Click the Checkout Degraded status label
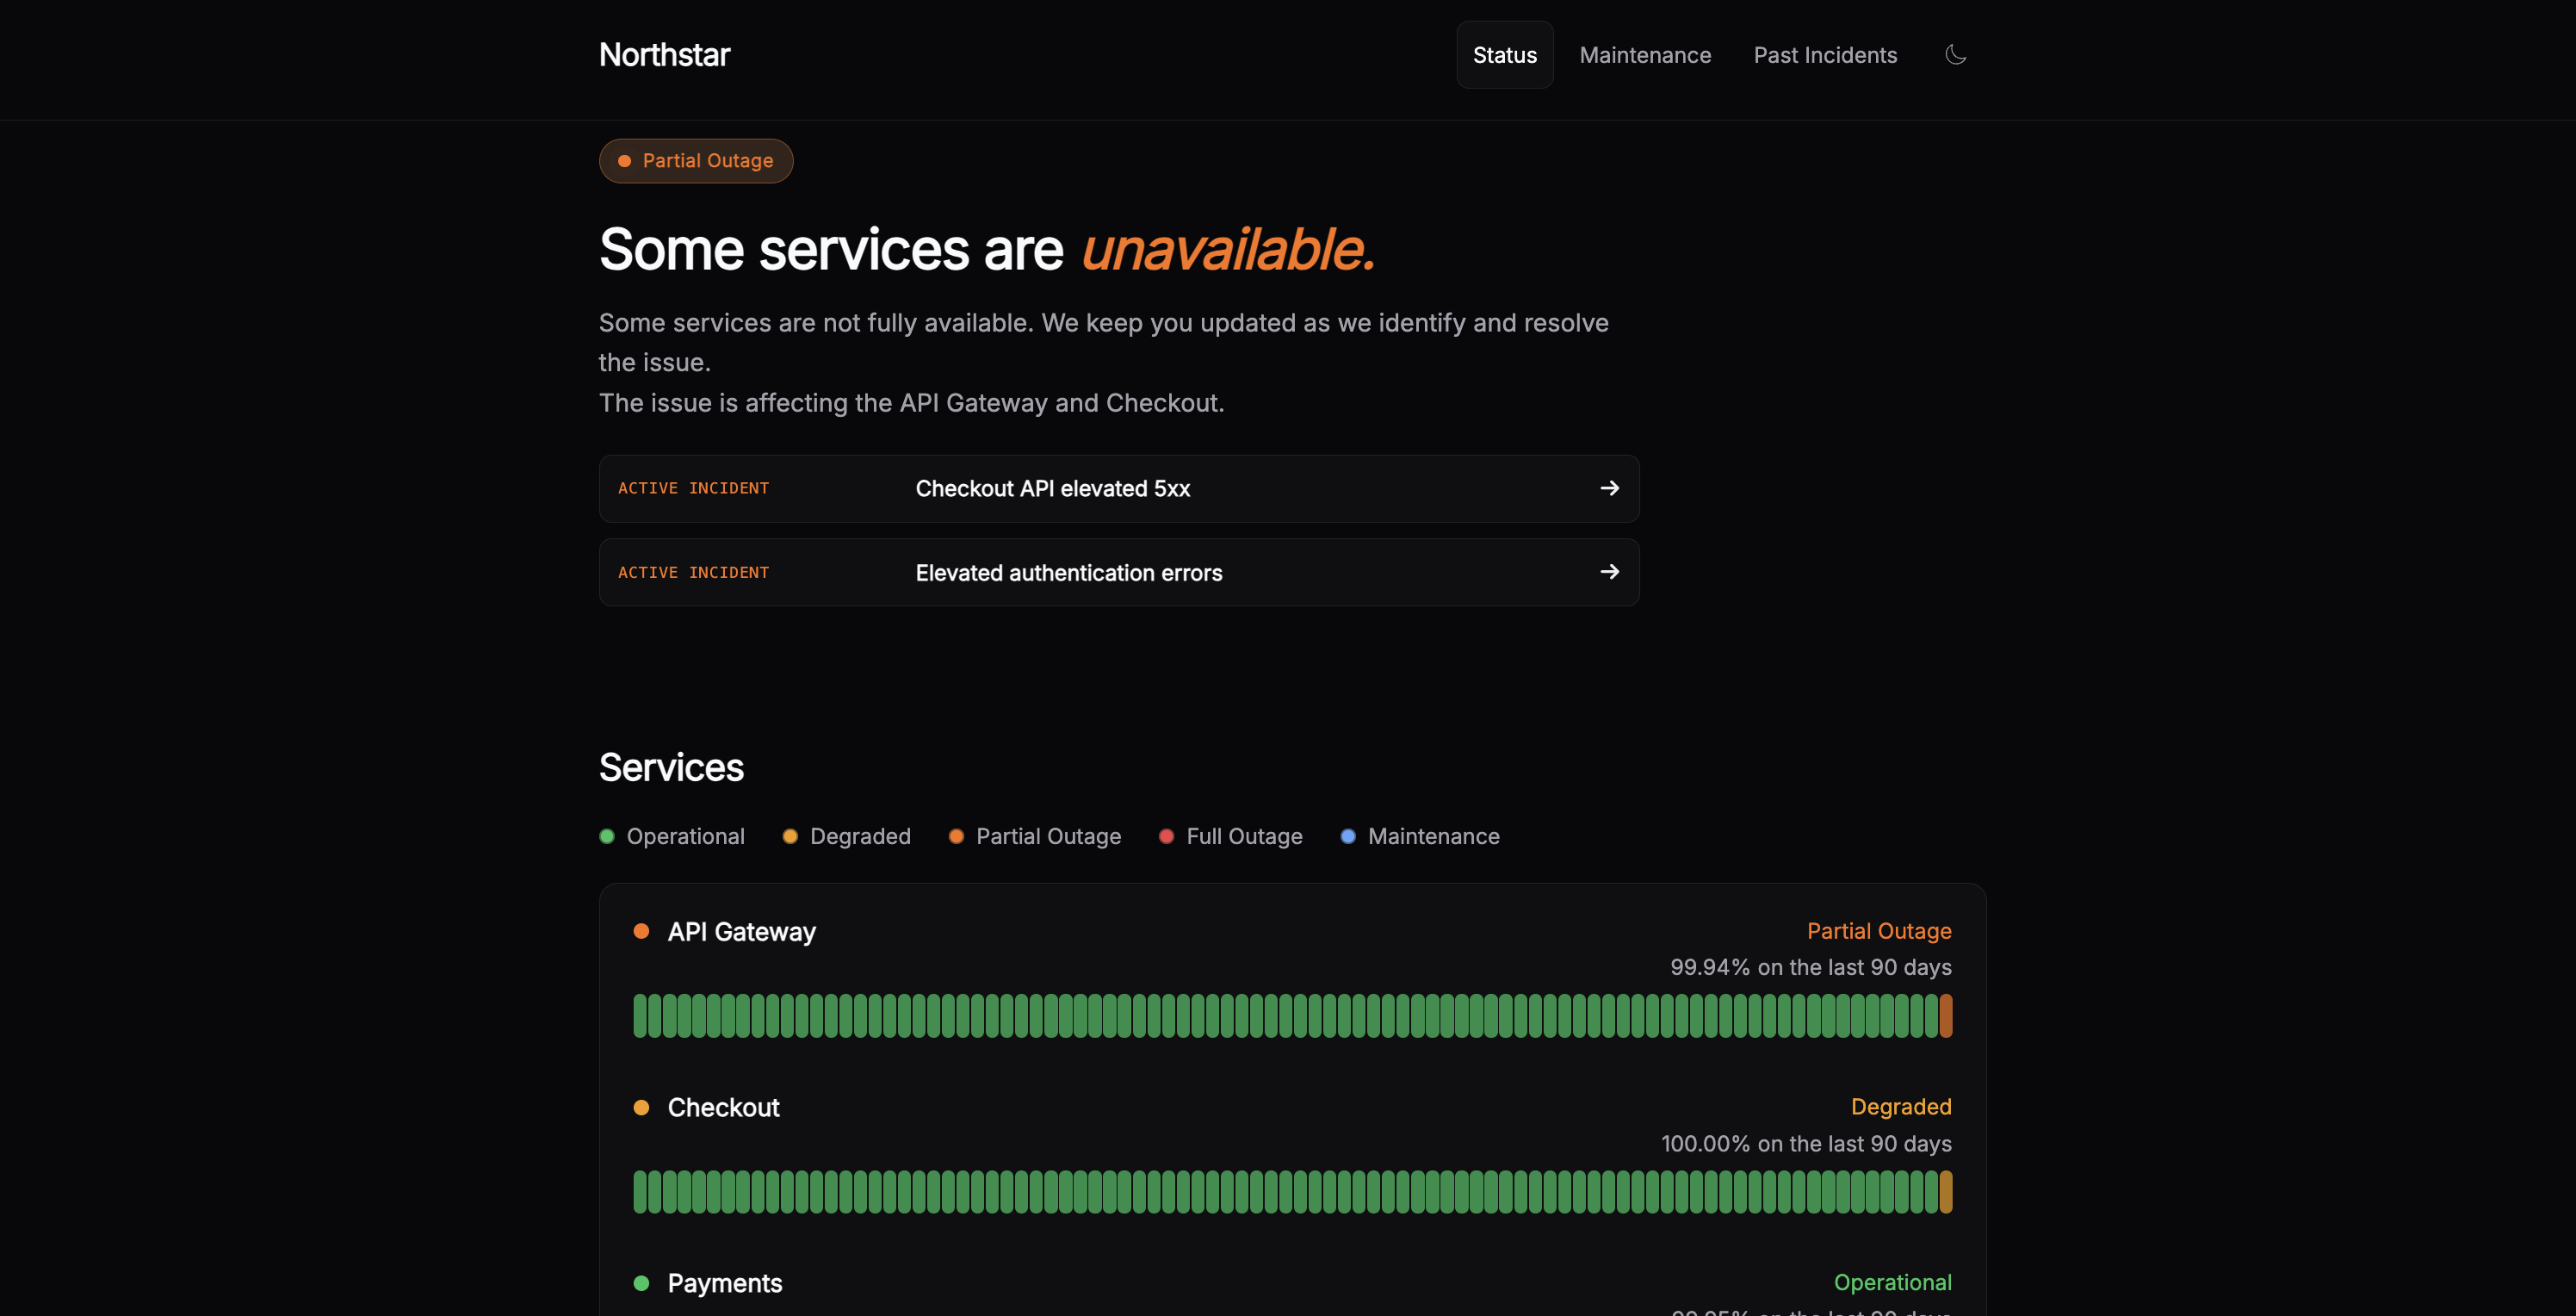This screenshot has width=2576, height=1316. pyautogui.click(x=1901, y=1107)
